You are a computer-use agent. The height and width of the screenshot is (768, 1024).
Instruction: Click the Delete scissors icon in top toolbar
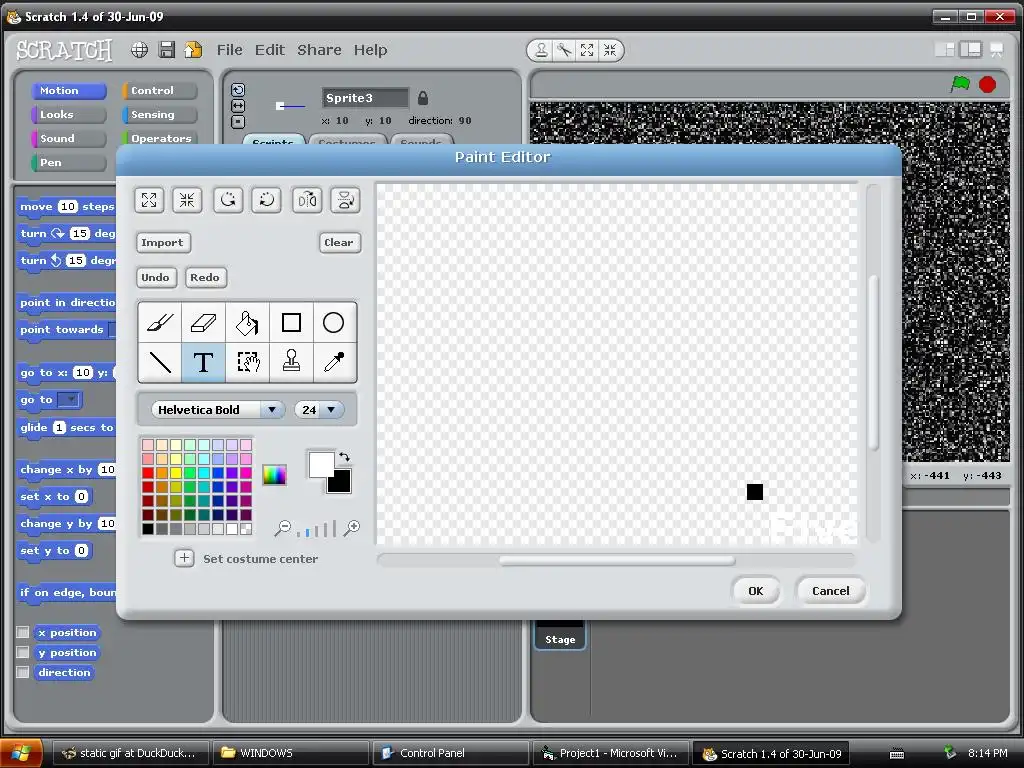pos(564,50)
